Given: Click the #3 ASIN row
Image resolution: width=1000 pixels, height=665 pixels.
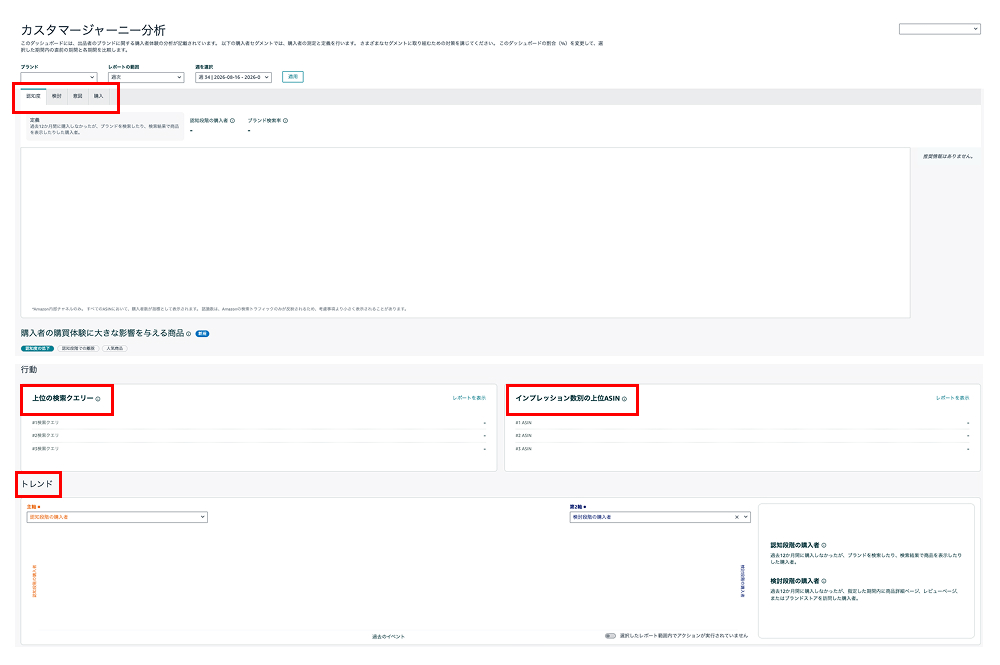Looking at the screenshot, I should click(742, 449).
